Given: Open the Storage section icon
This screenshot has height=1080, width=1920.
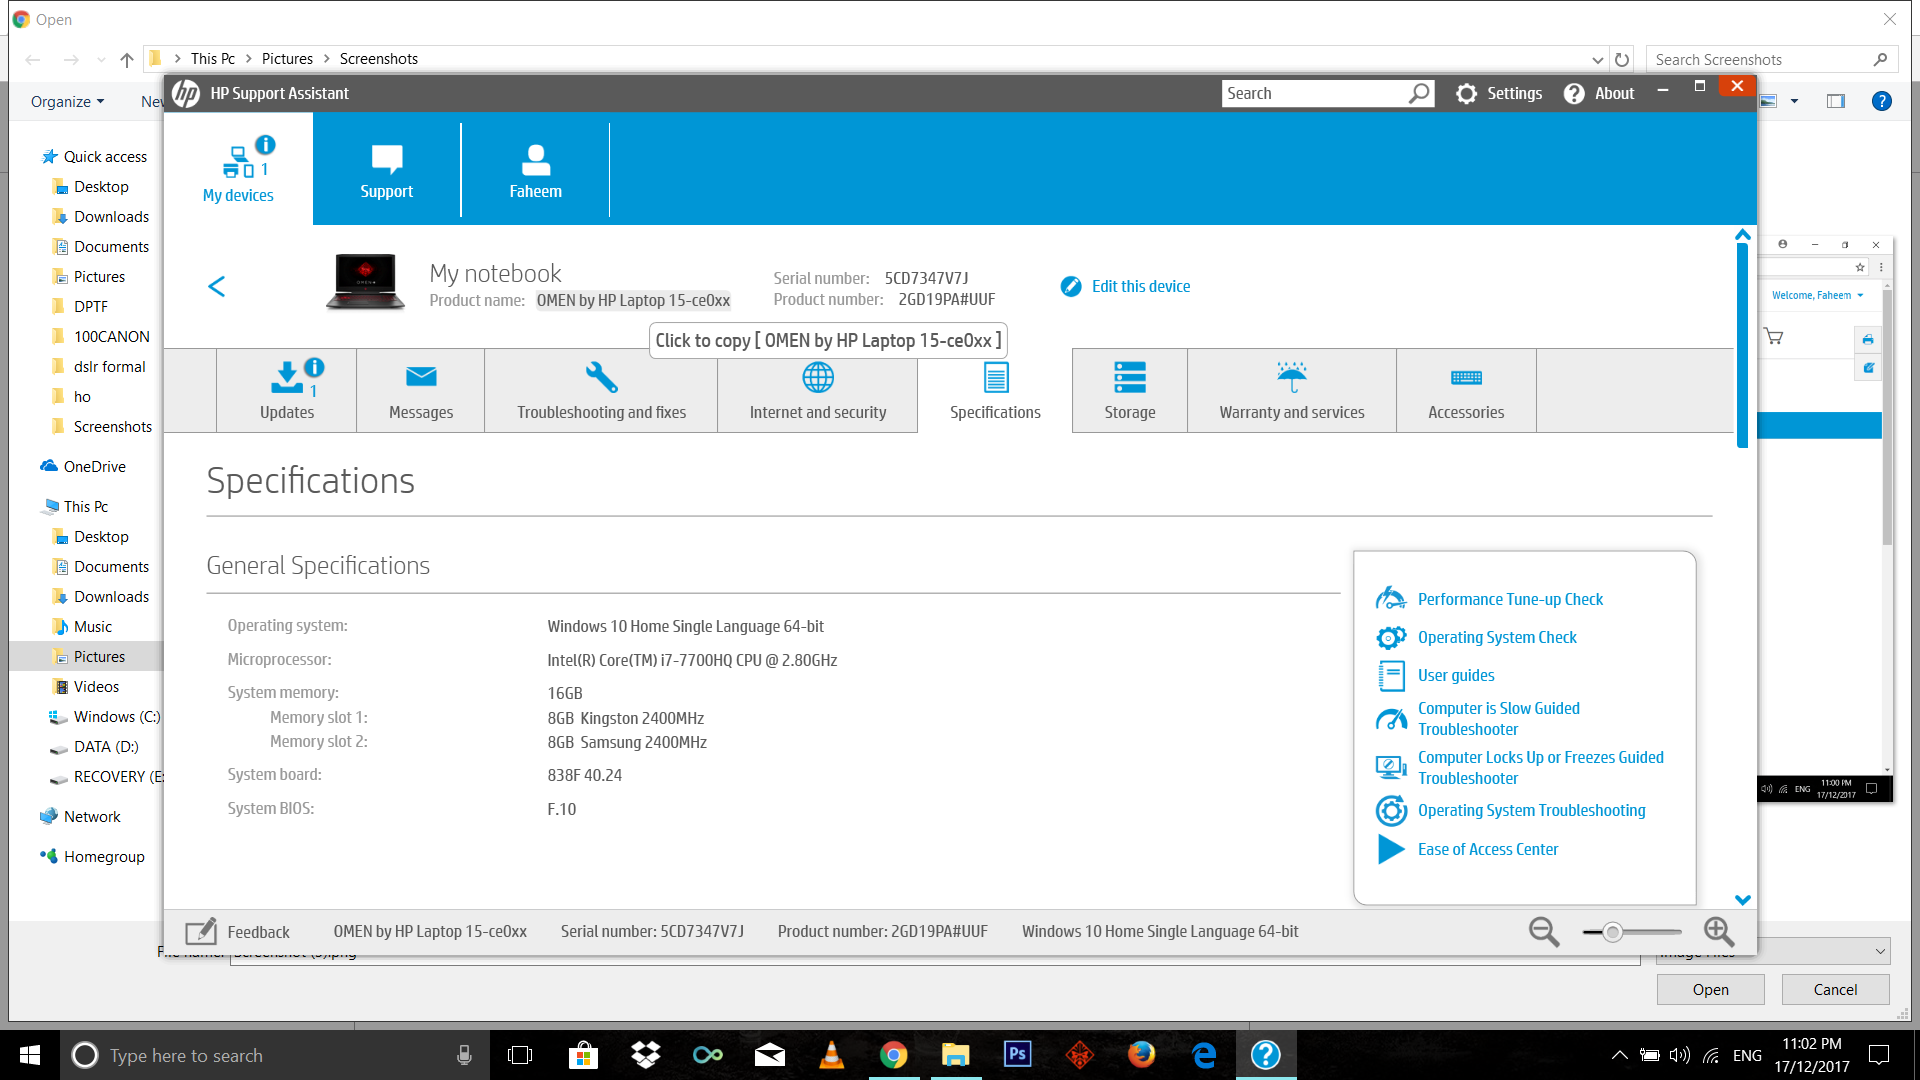Looking at the screenshot, I should 1129,378.
